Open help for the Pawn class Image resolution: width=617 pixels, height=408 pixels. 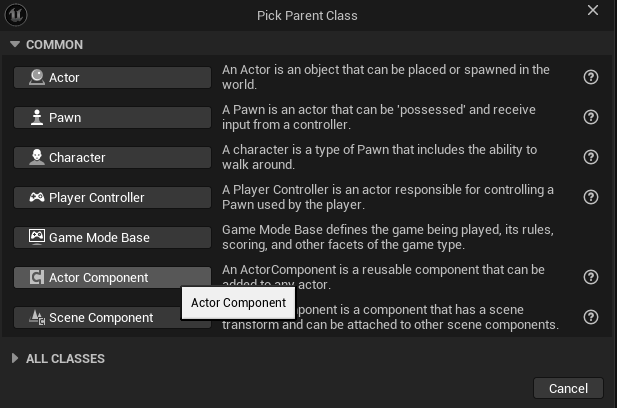click(590, 117)
